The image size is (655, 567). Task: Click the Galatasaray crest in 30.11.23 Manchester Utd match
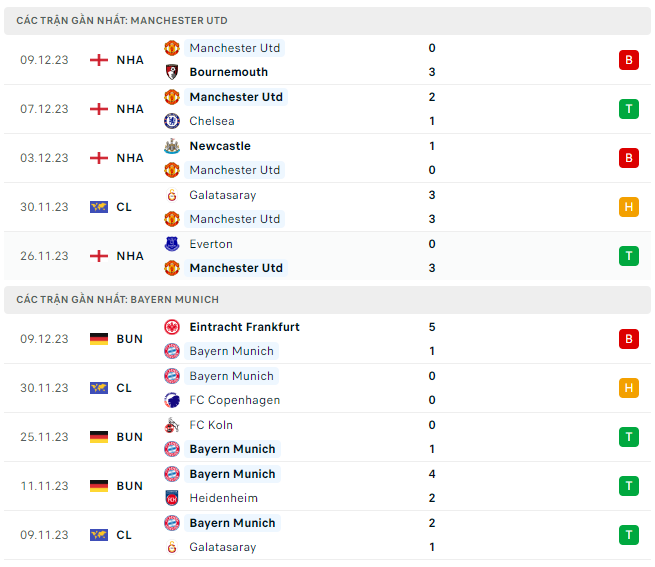click(x=172, y=195)
